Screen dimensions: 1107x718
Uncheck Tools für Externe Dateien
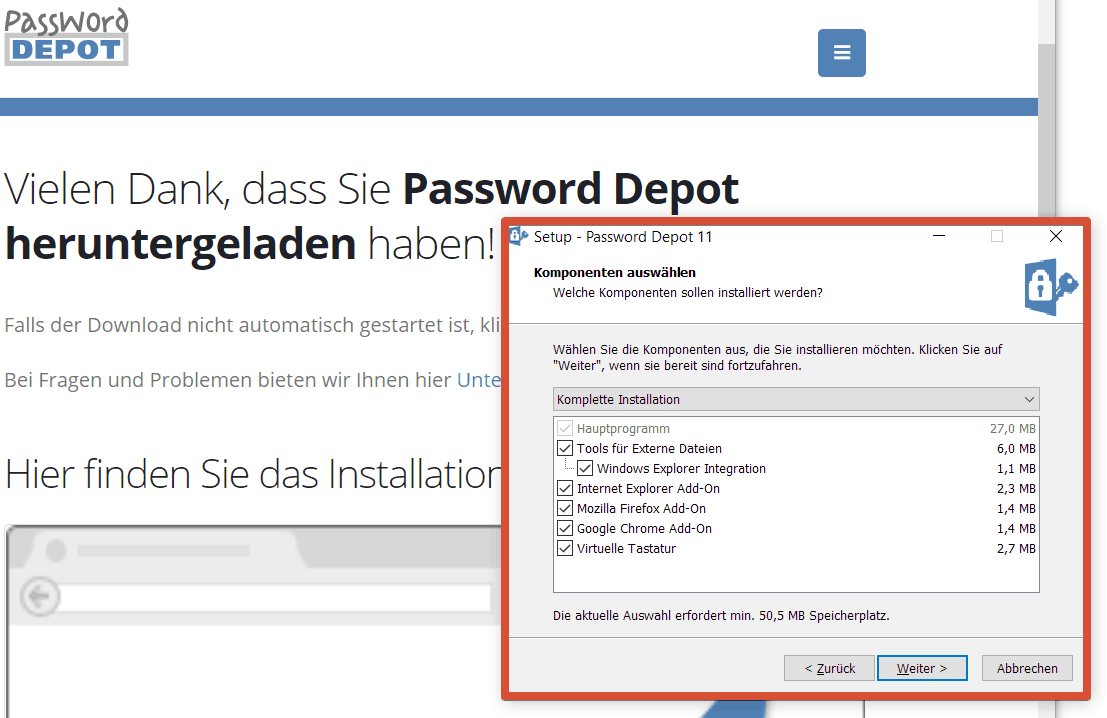click(565, 448)
